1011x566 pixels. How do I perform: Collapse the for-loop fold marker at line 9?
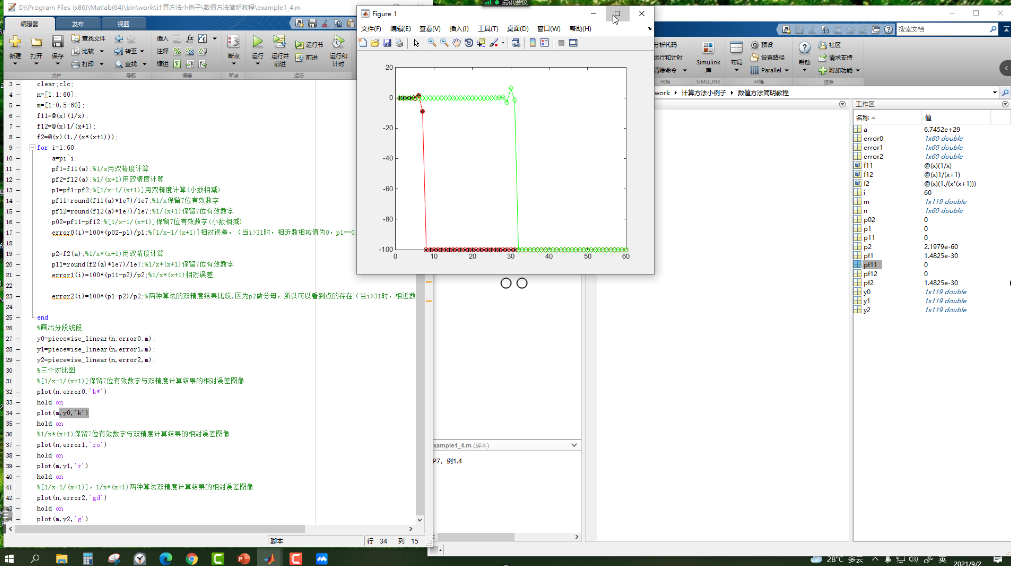click(32, 148)
